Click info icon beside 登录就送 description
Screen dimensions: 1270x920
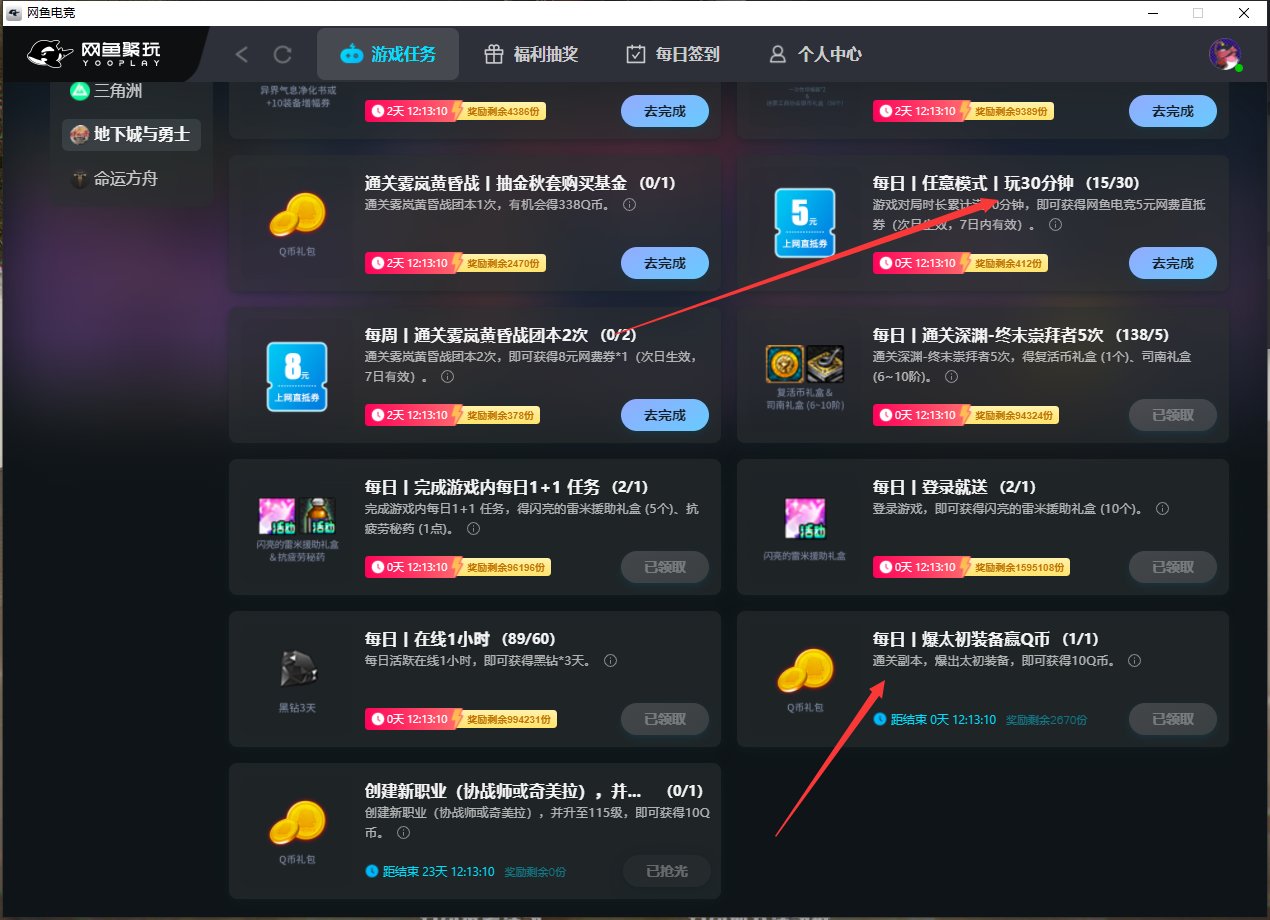point(1162,509)
